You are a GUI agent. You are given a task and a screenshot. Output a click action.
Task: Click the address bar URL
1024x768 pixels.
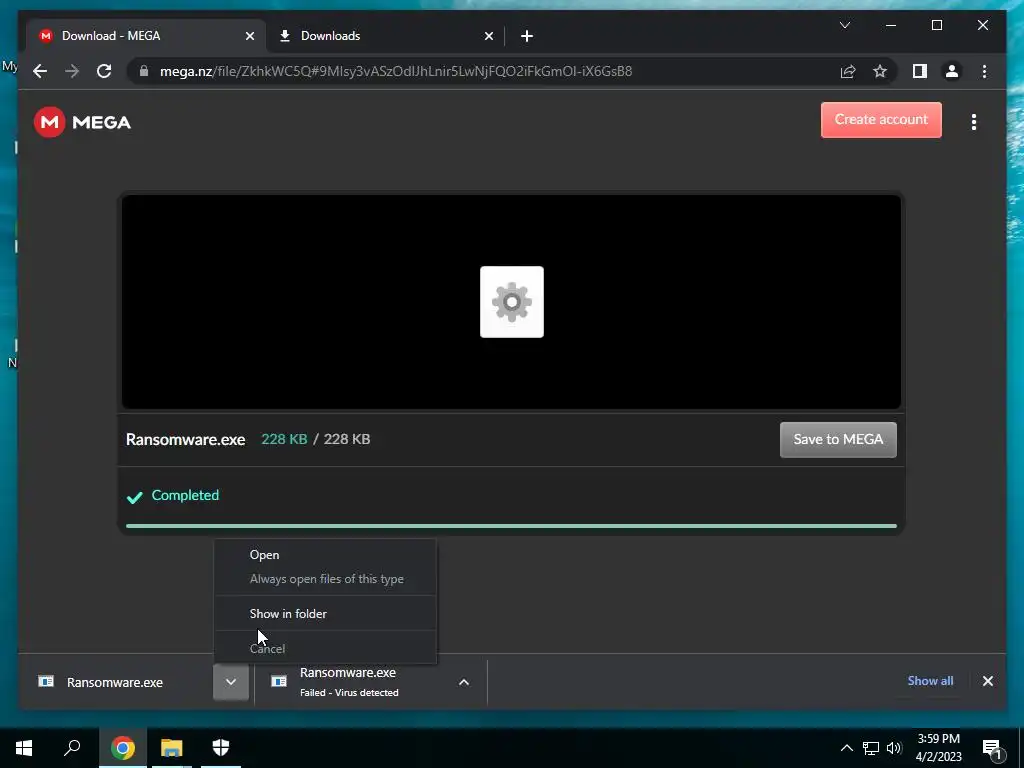tap(396, 71)
